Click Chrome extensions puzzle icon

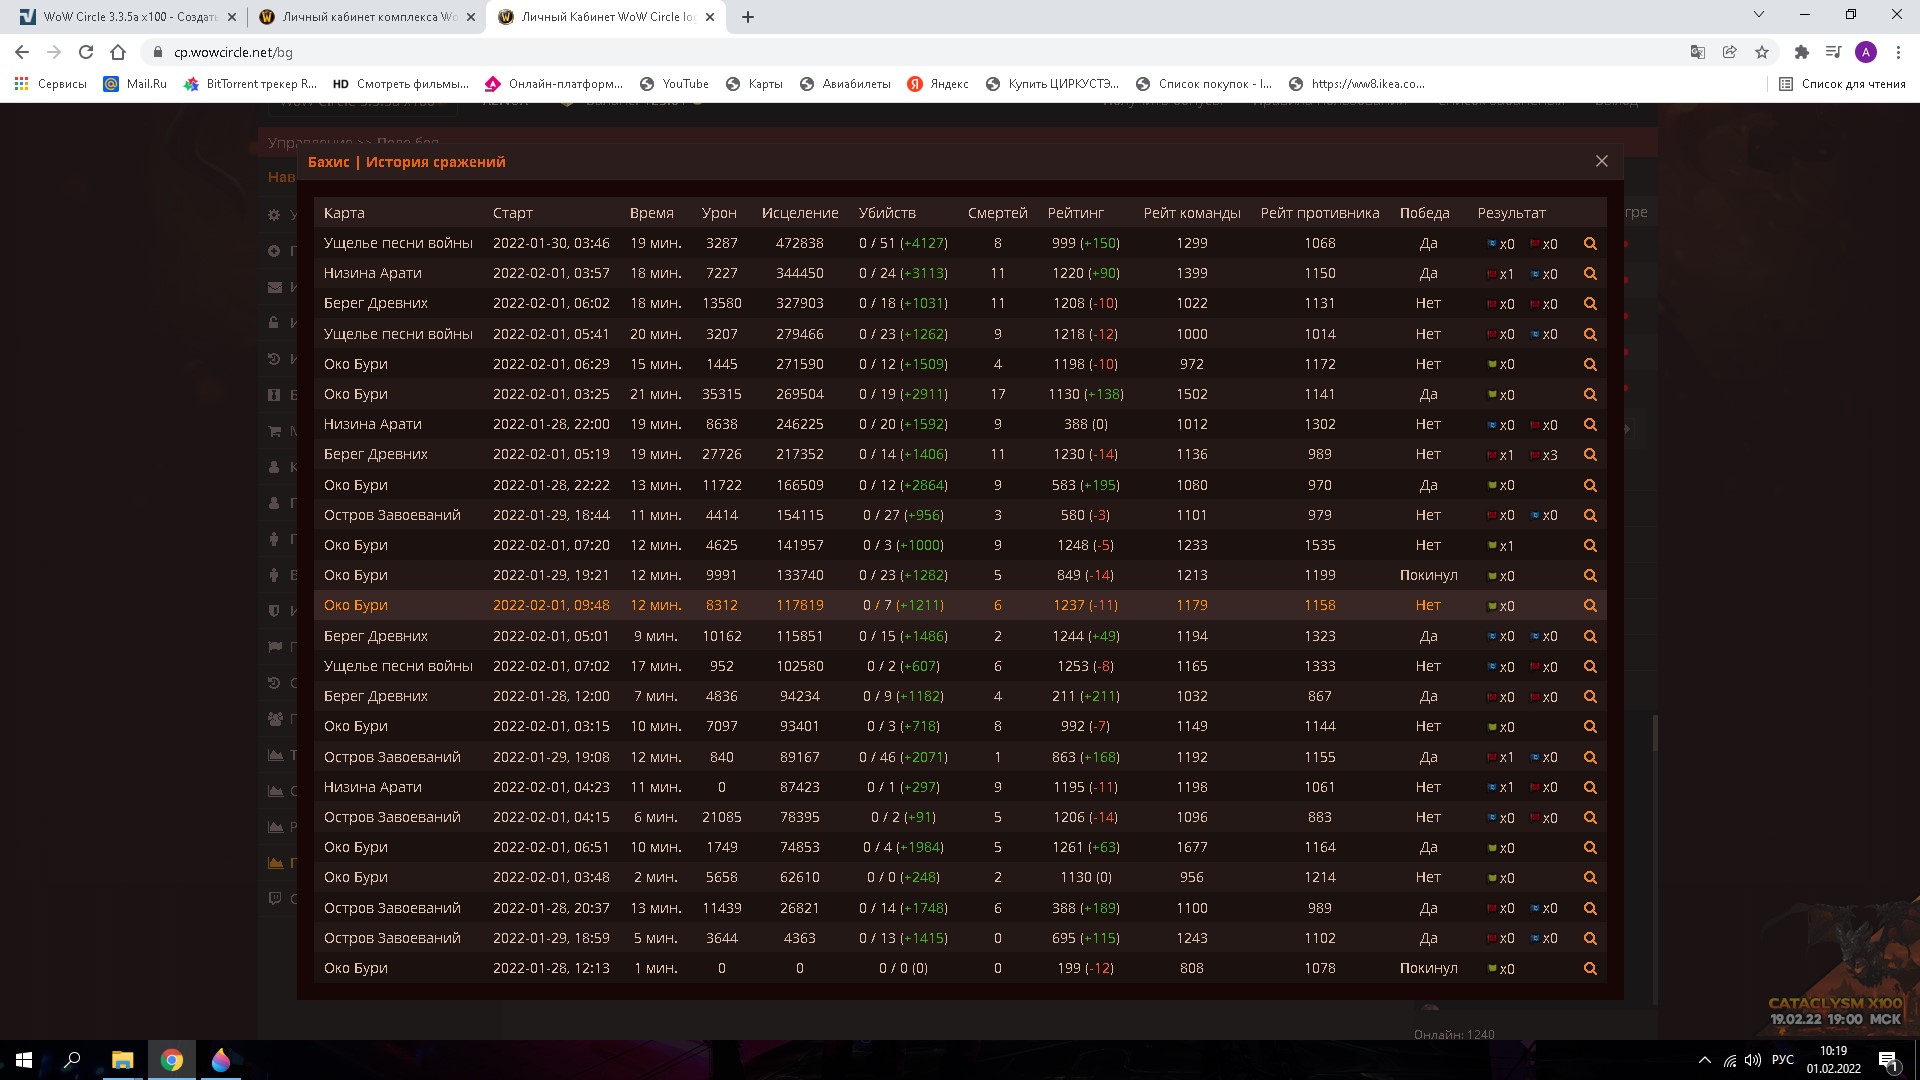1801,52
